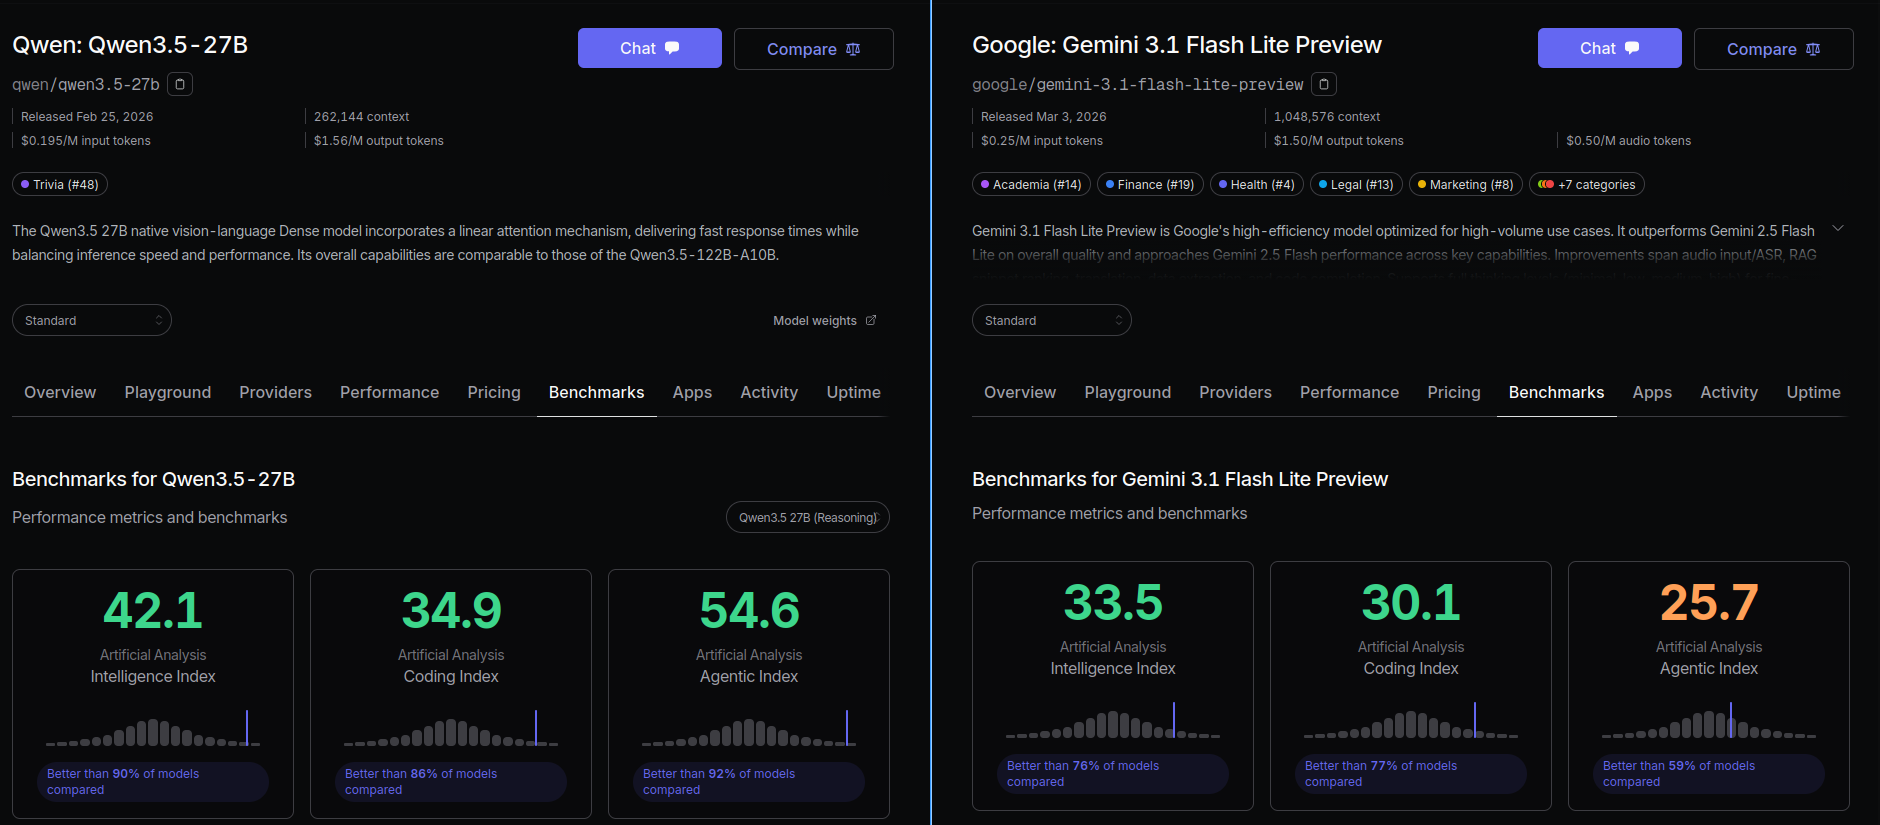Viewport: 1880px width, 825px height.
Task: Click the "1,048,576 context" value
Action: click(1326, 117)
